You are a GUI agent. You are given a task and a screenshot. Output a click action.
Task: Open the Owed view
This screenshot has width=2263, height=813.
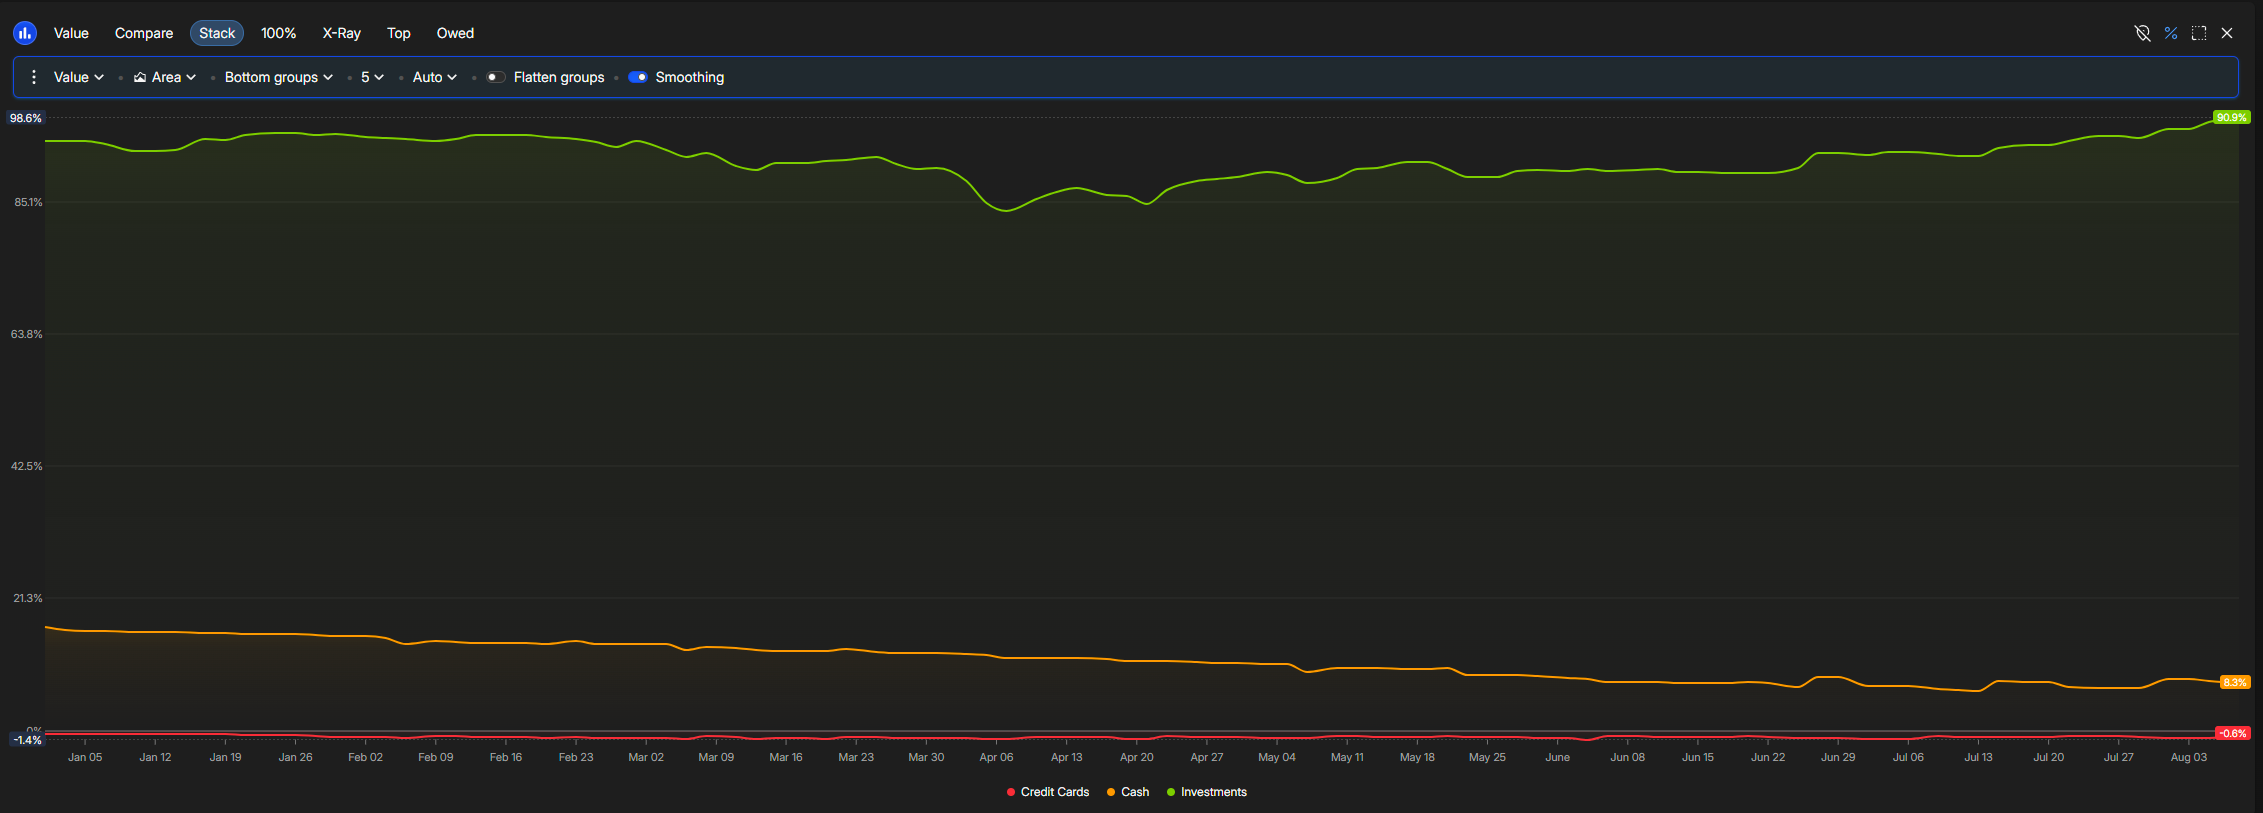point(455,33)
